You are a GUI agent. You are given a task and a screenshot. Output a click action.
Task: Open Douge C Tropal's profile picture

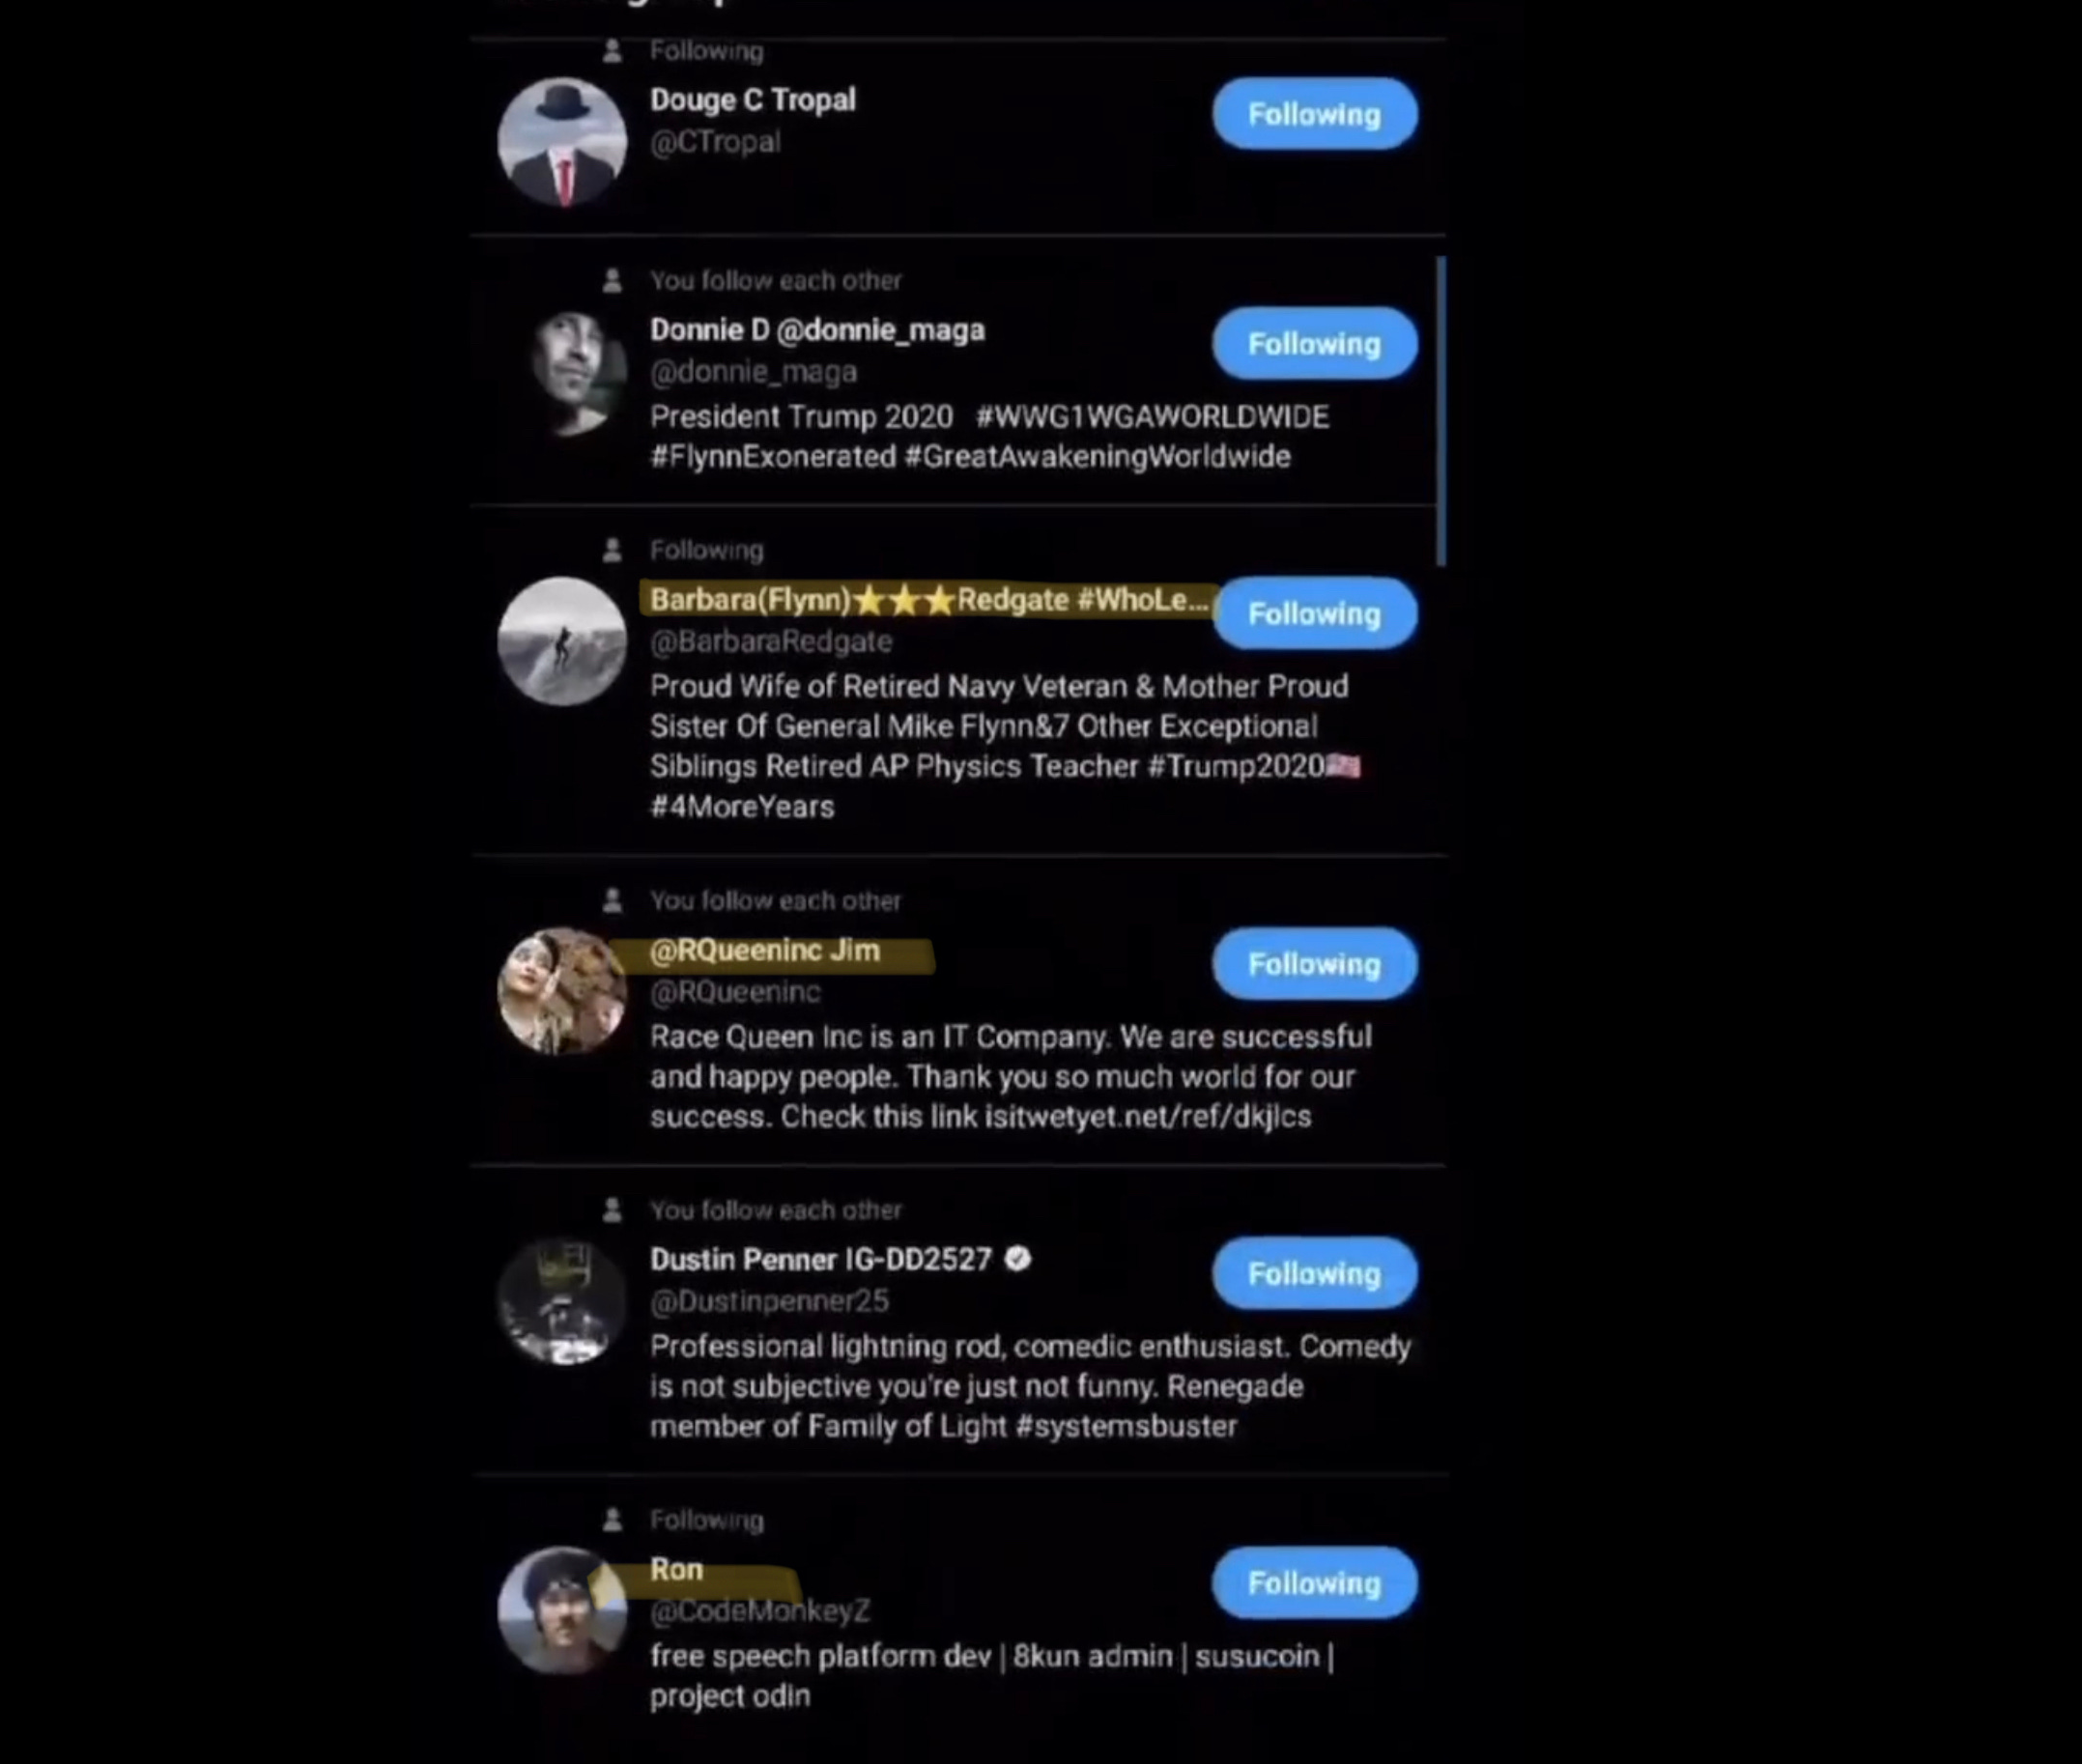562,142
